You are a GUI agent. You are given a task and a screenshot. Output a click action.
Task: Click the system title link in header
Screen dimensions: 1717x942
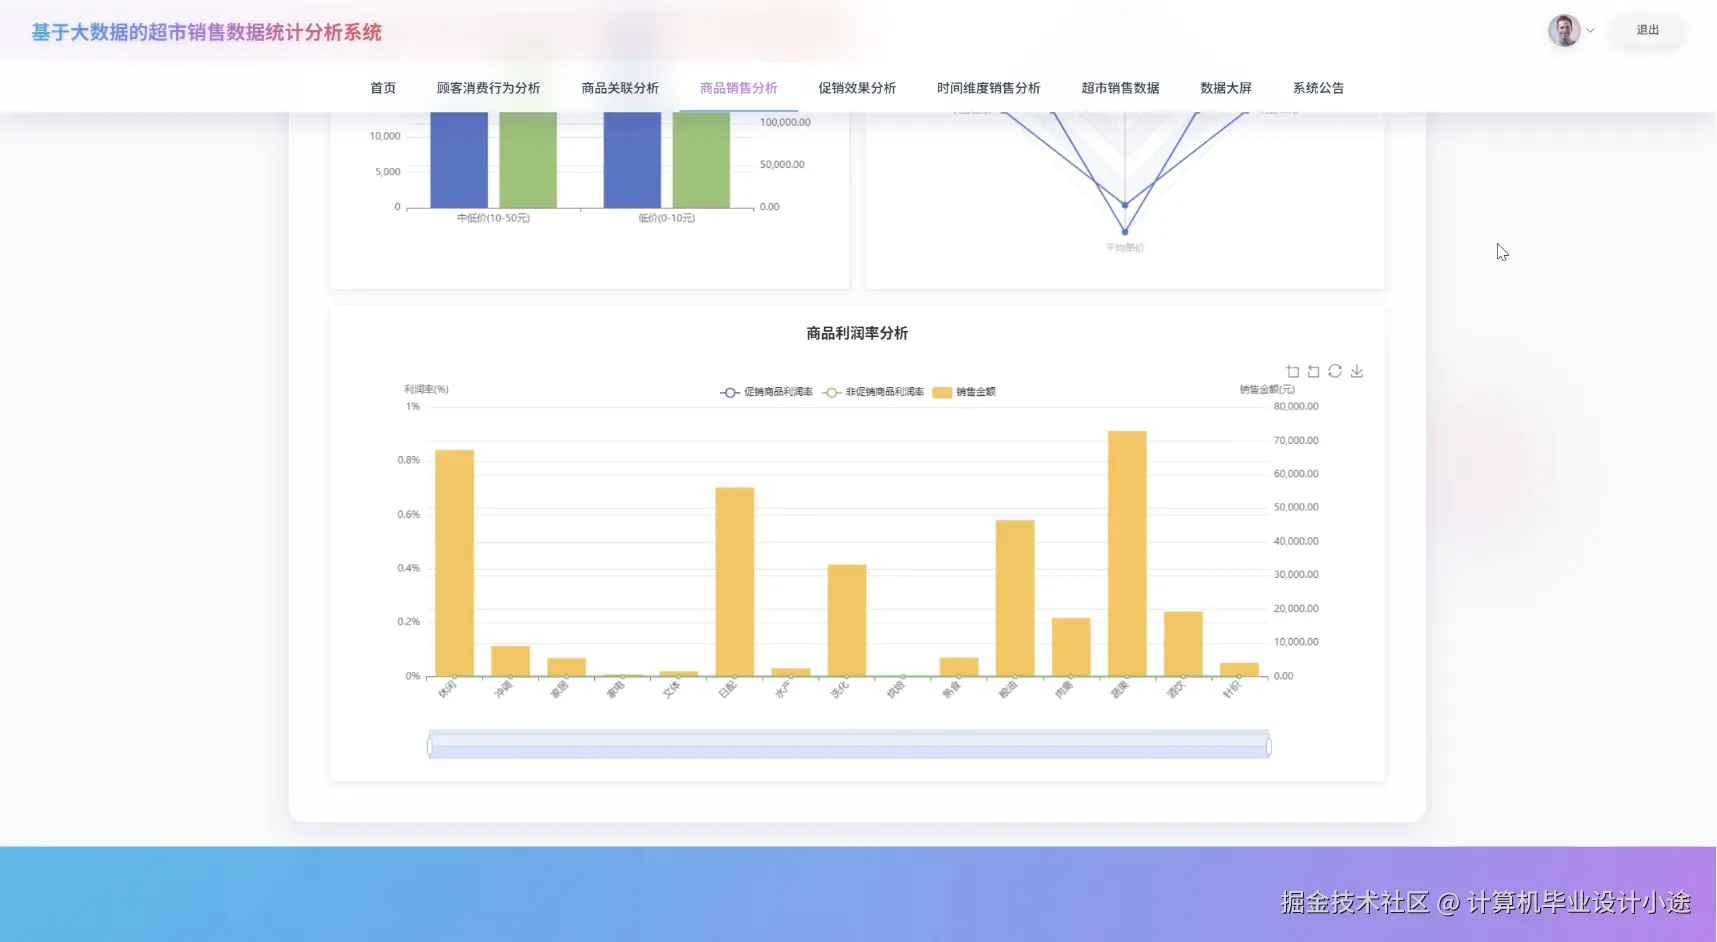coord(206,32)
